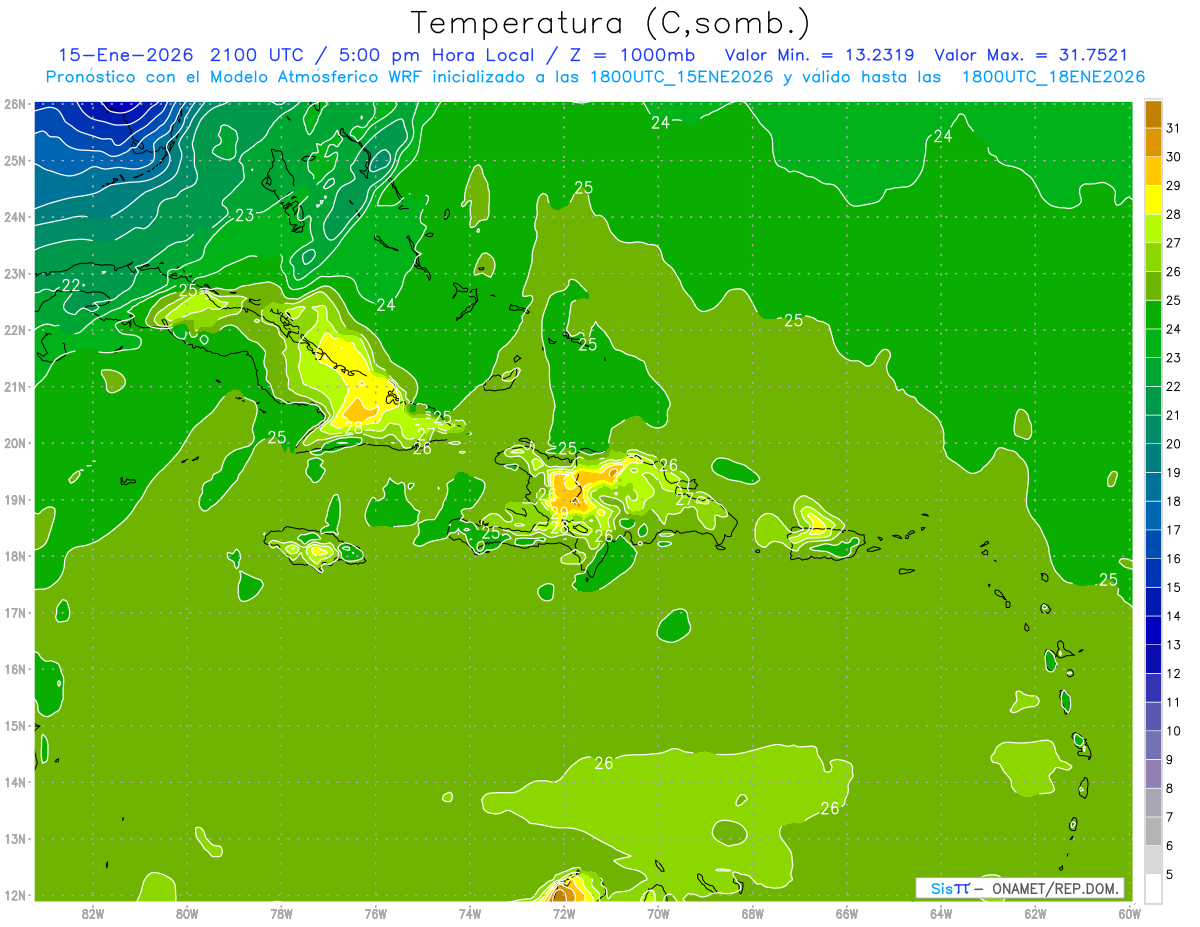Click legend value '30'
1200x927 pixels.
point(1173,157)
